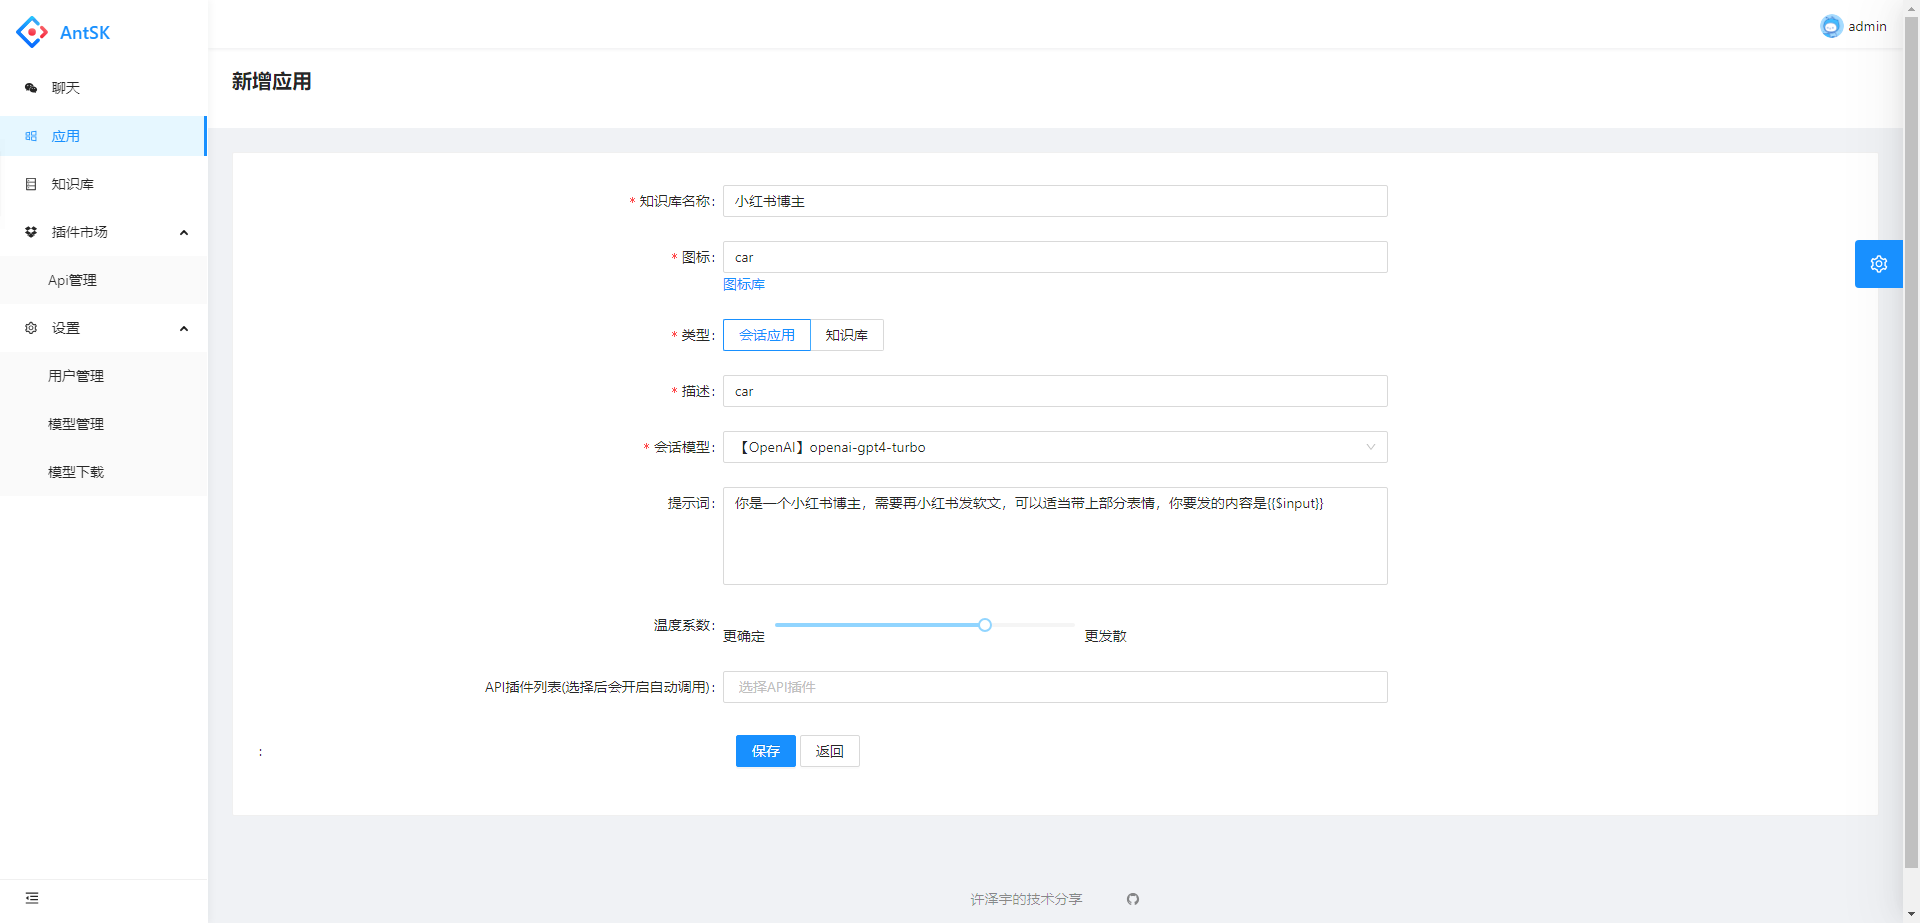Click the admin avatar icon
1920x923 pixels.
click(x=1831, y=26)
